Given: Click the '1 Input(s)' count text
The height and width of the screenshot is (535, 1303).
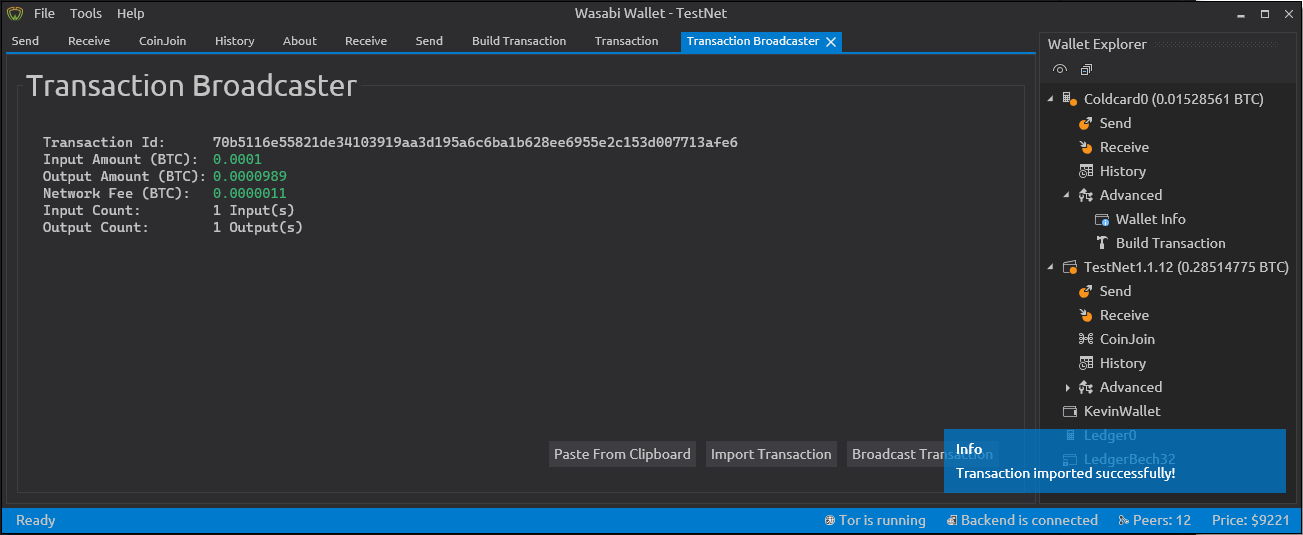Looking at the screenshot, I should 254,210.
